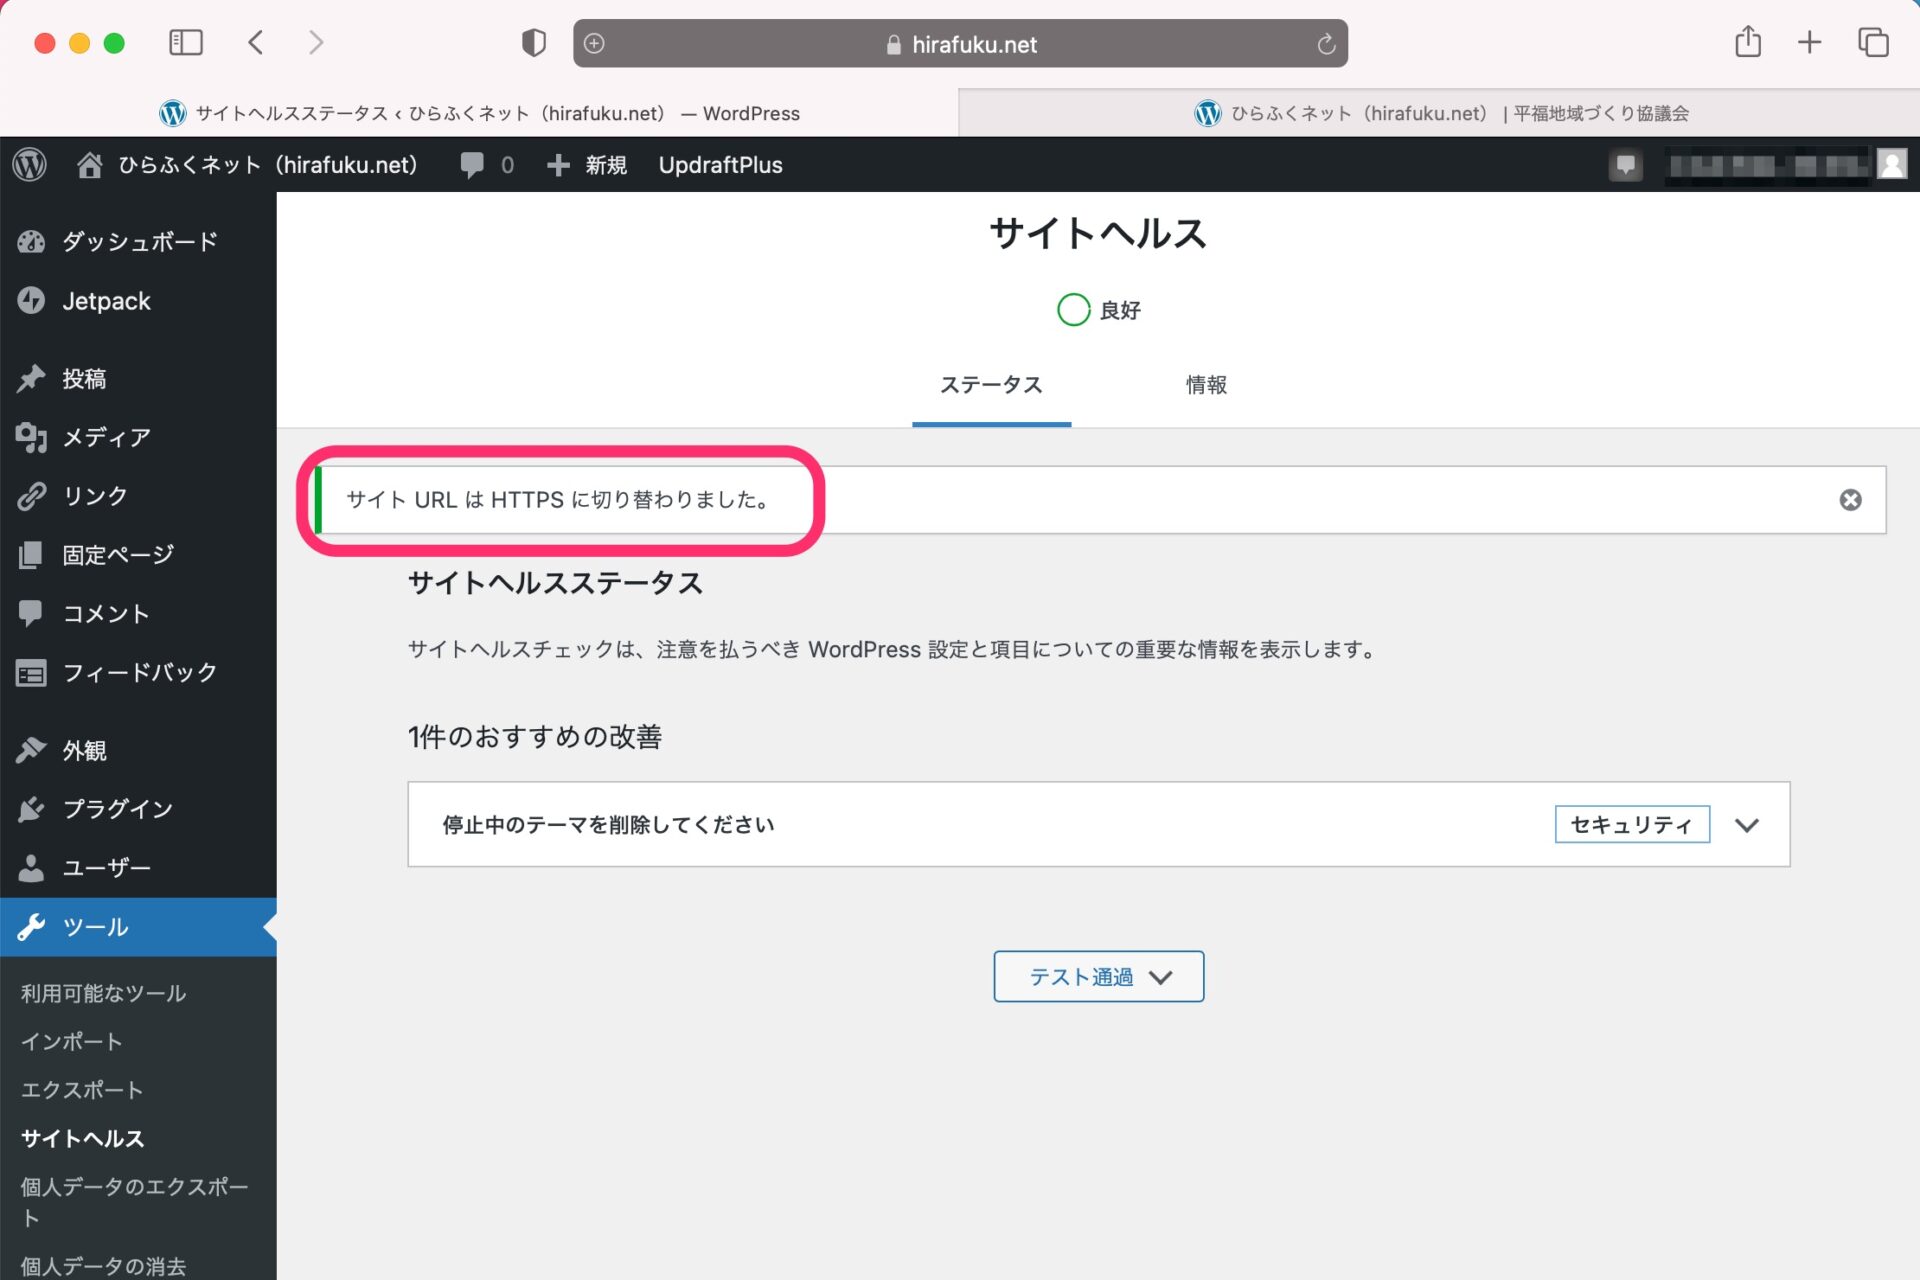The height and width of the screenshot is (1280, 1920).
Task: Click the エクスポート submenu link
Action: click(x=82, y=1090)
